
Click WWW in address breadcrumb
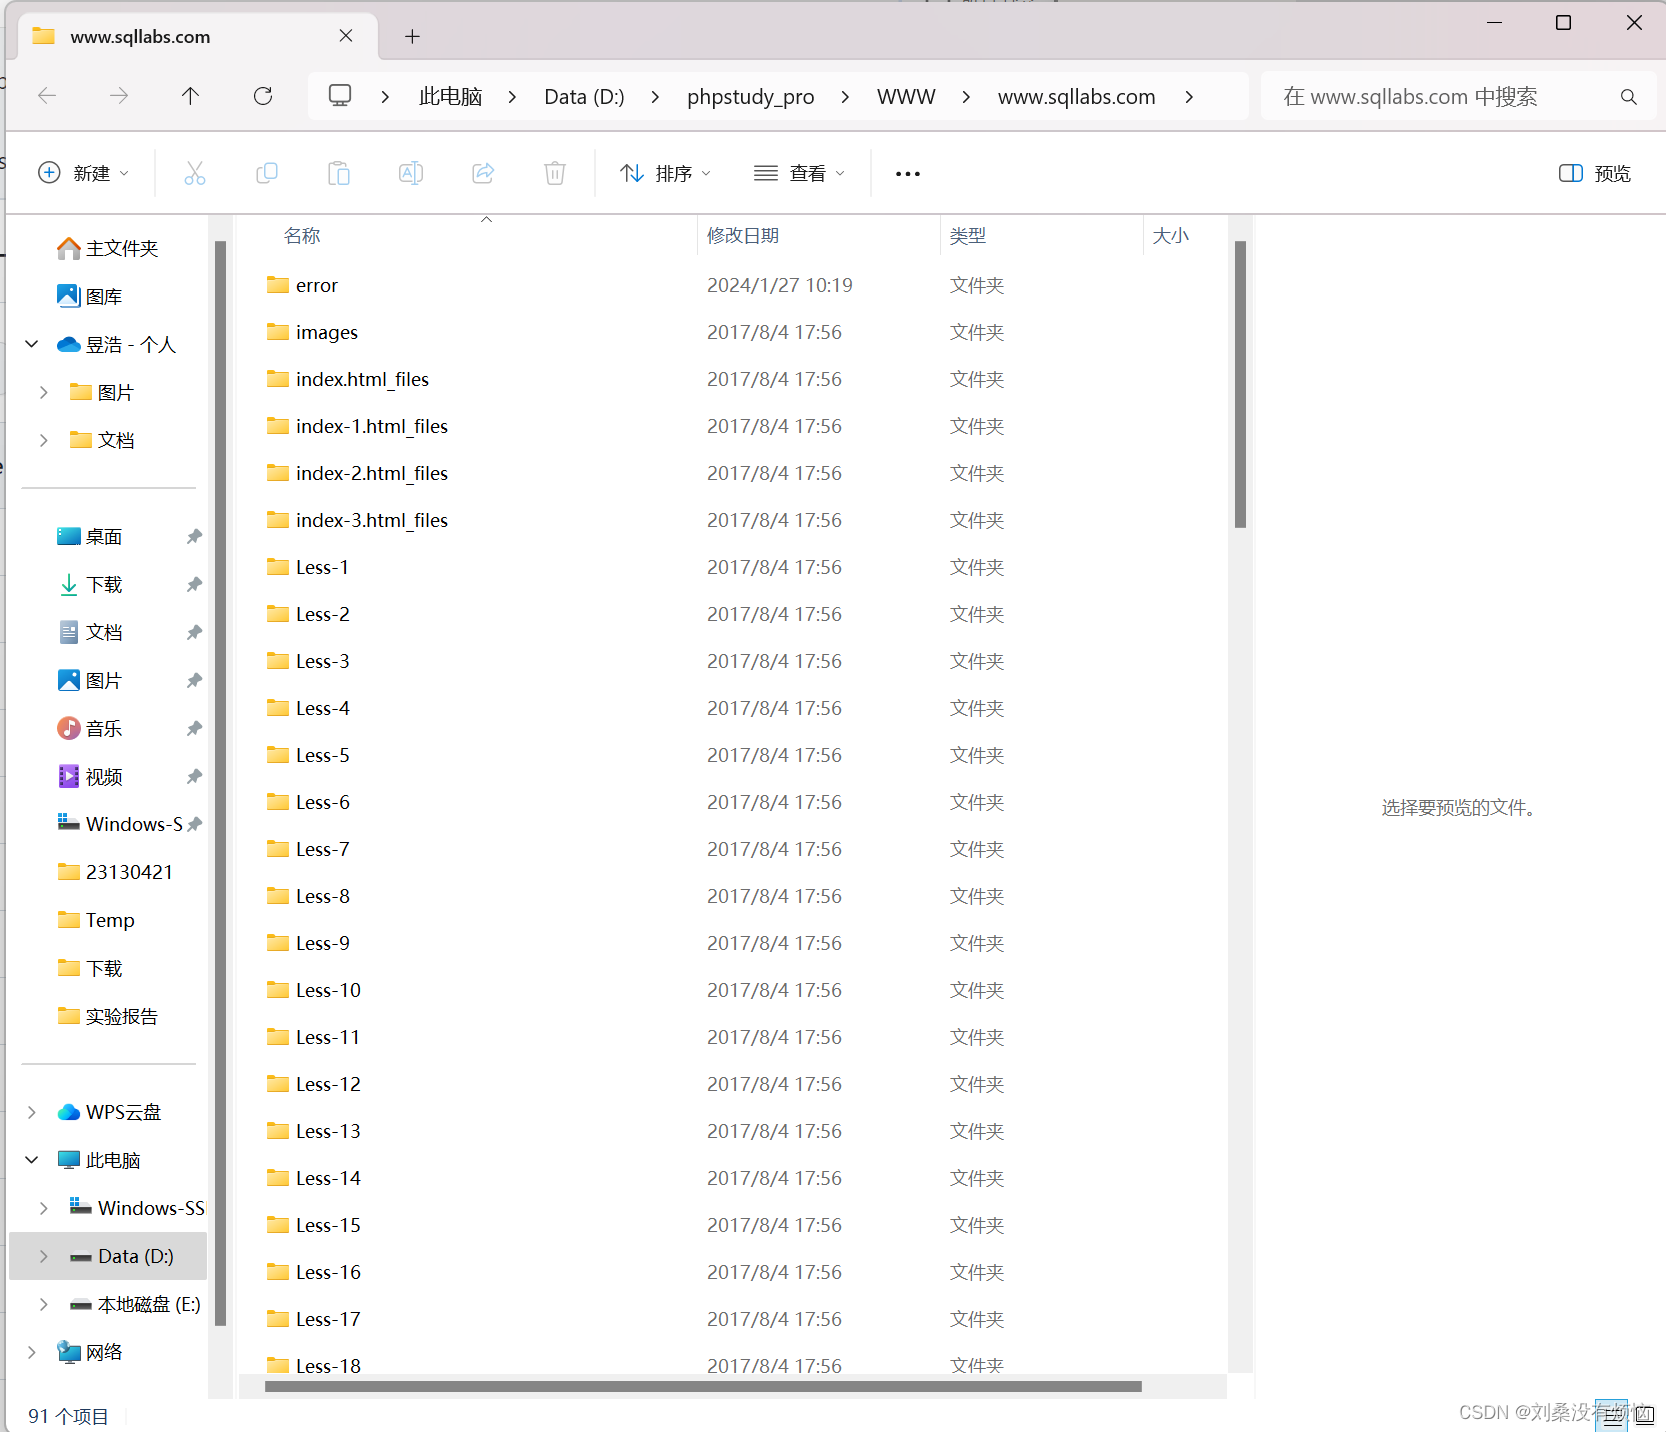pyautogui.click(x=906, y=96)
